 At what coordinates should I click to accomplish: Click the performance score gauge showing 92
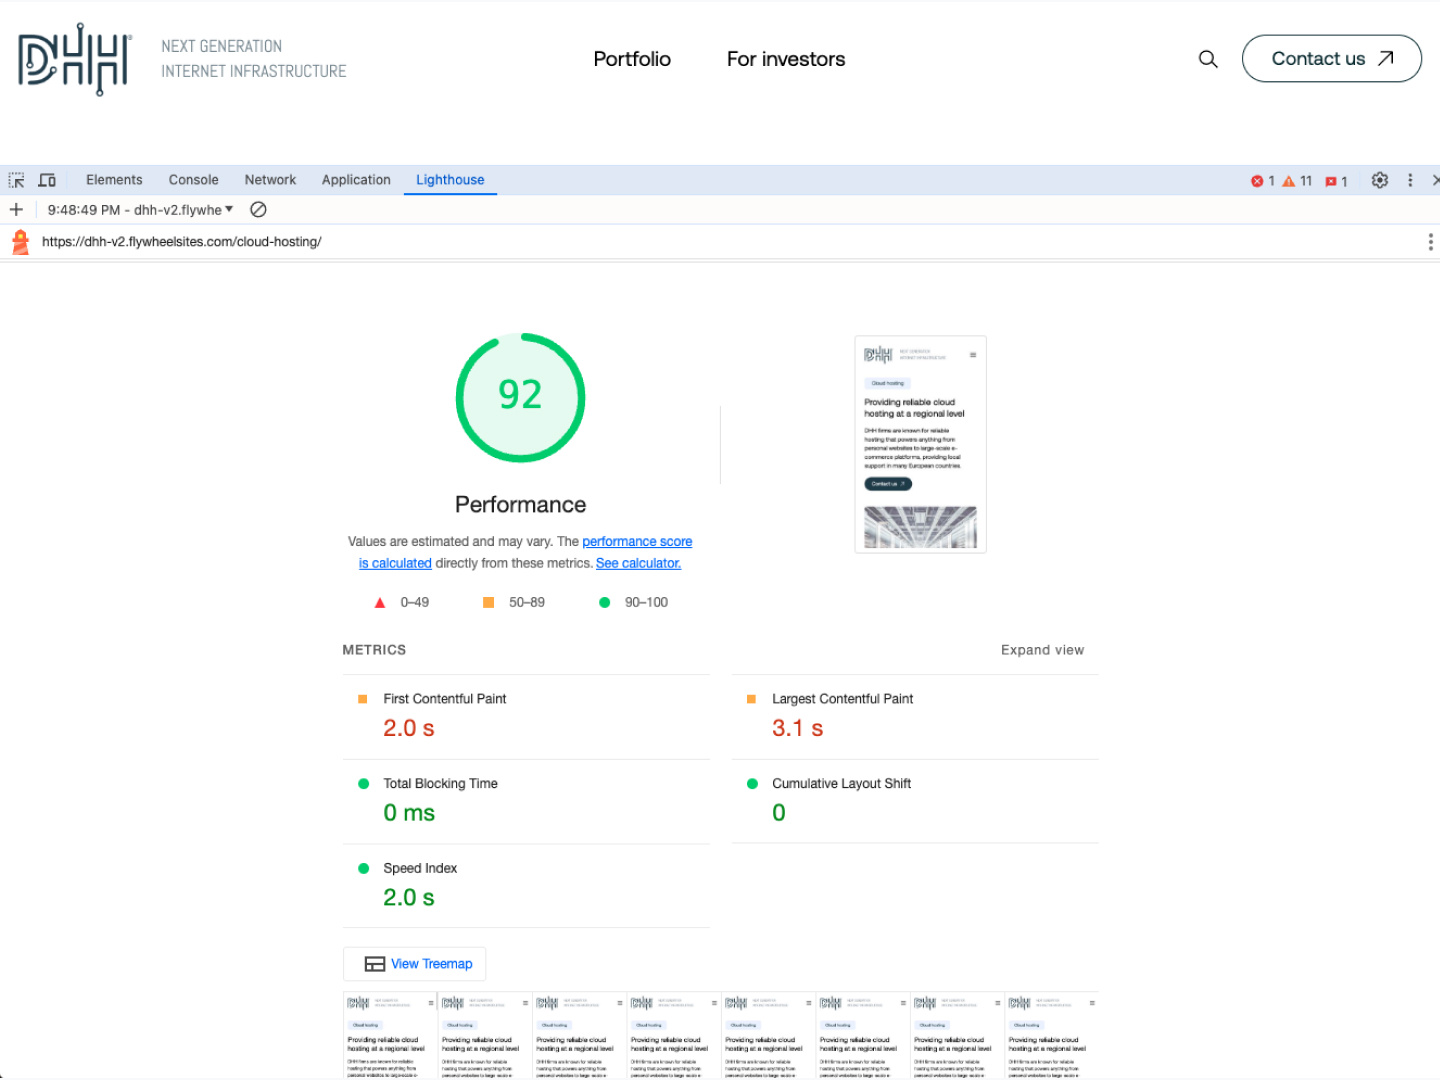[x=520, y=397]
